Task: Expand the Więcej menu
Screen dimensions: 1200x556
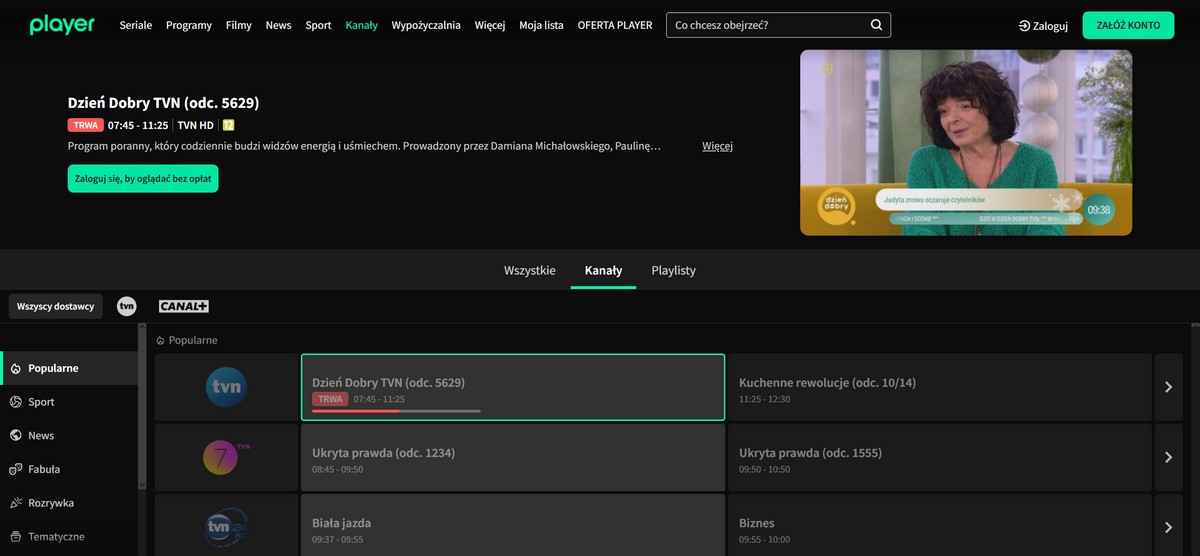Action: pyautogui.click(x=490, y=25)
